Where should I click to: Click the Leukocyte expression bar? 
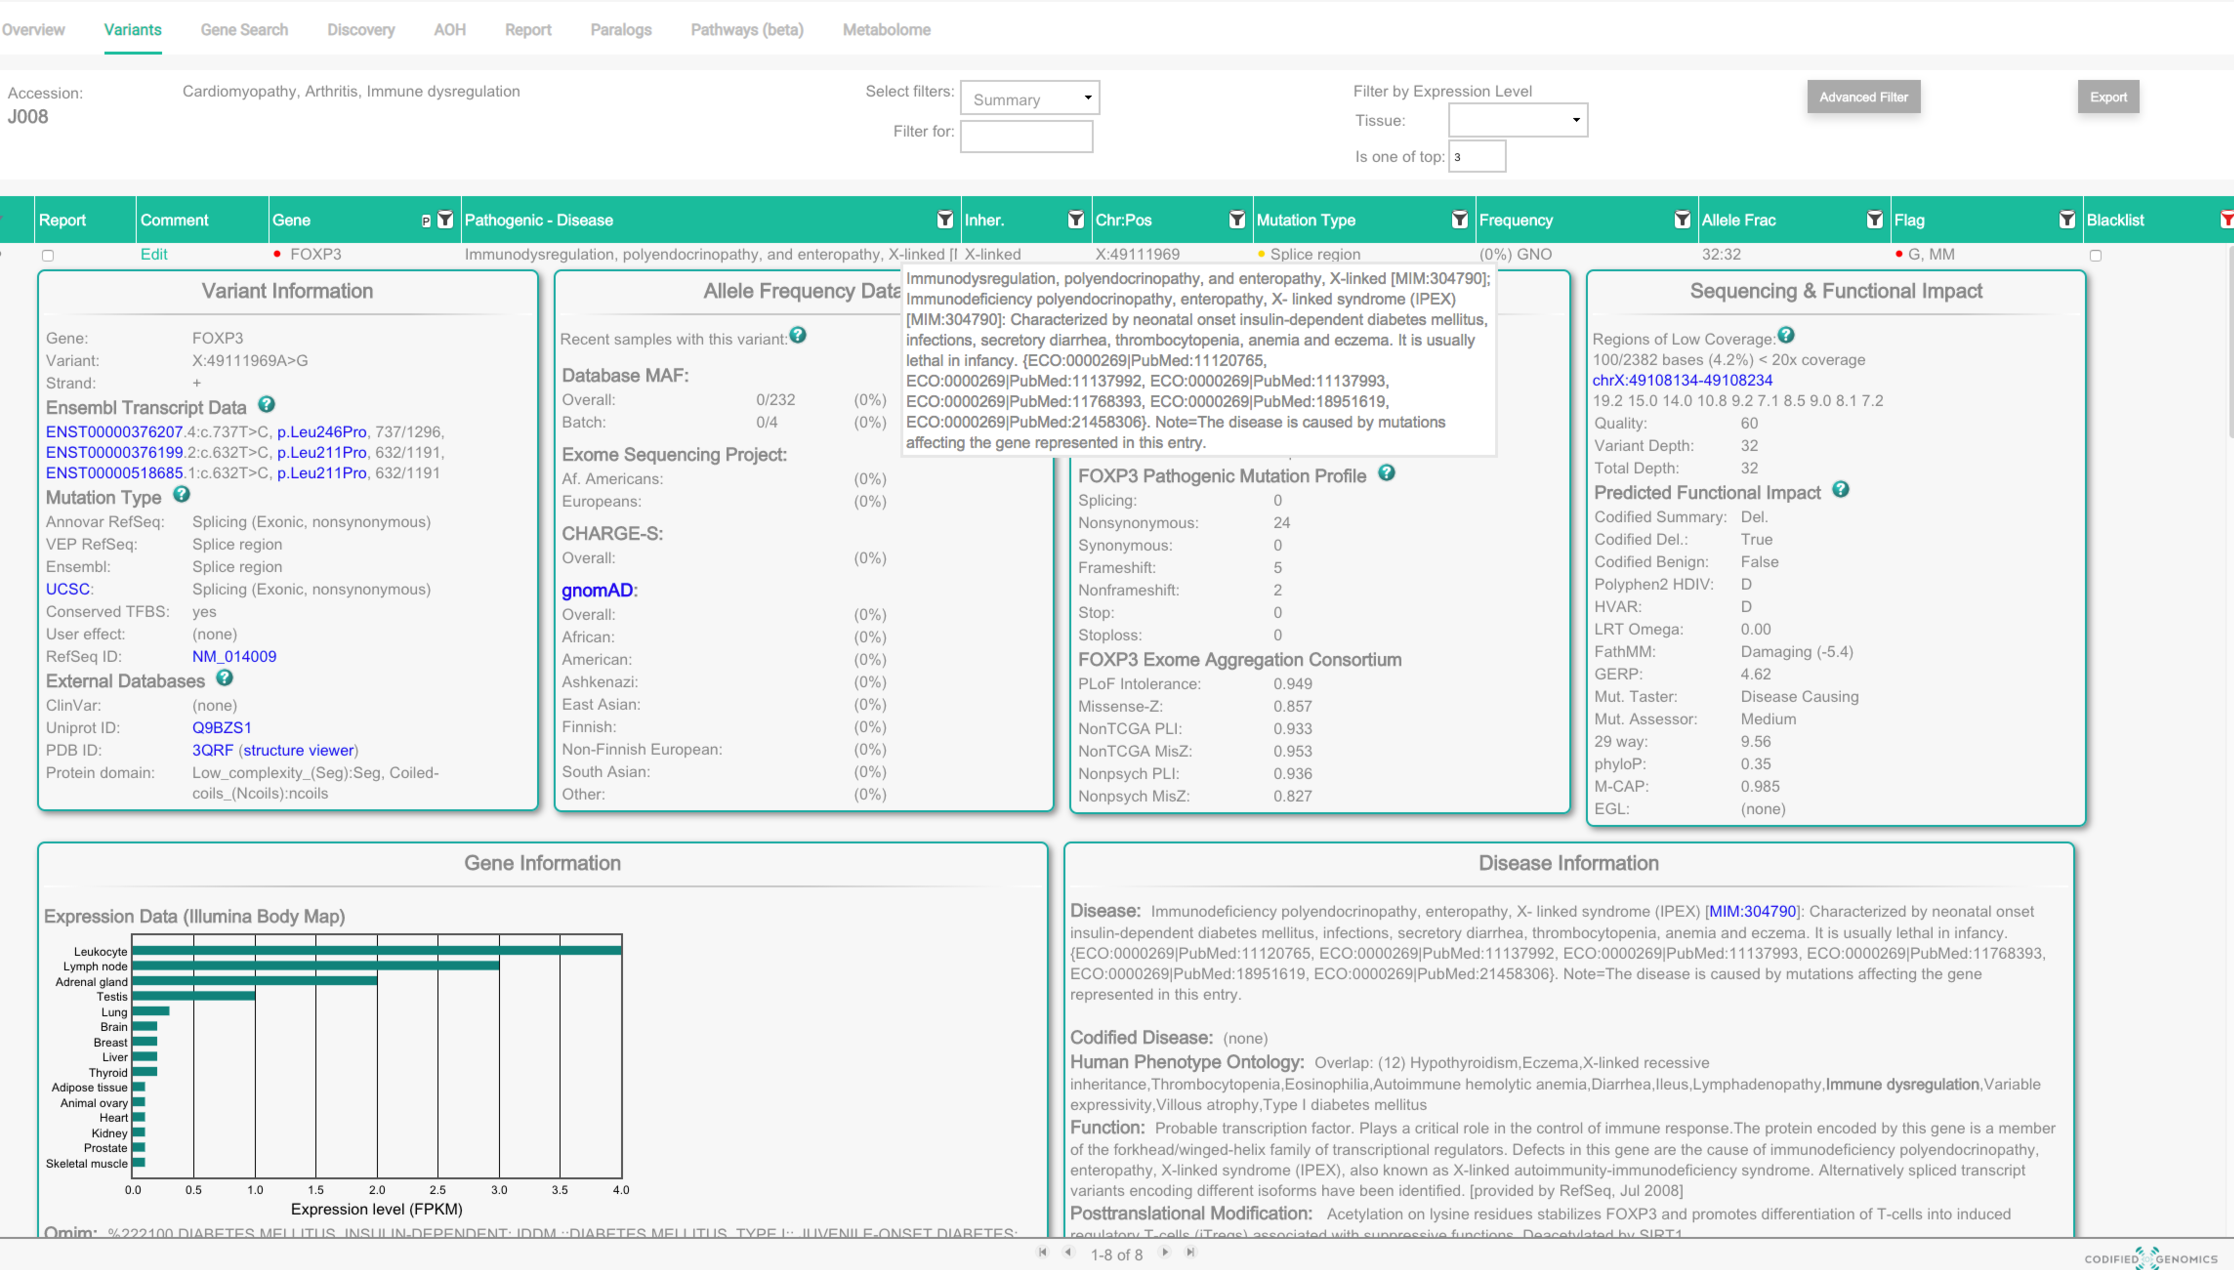pyautogui.click(x=377, y=951)
